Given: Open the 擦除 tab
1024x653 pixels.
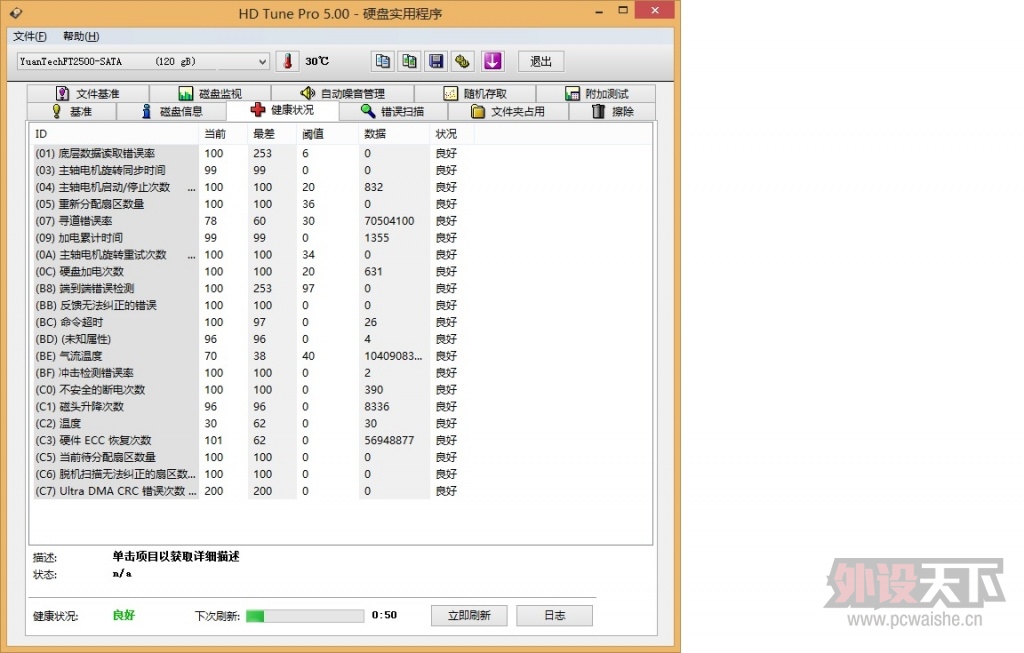Looking at the screenshot, I should coord(613,112).
